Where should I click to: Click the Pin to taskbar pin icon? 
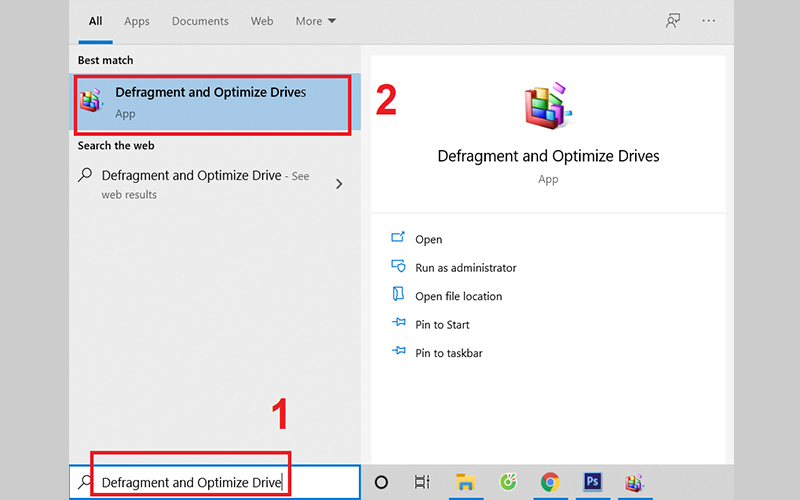[x=398, y=351]
